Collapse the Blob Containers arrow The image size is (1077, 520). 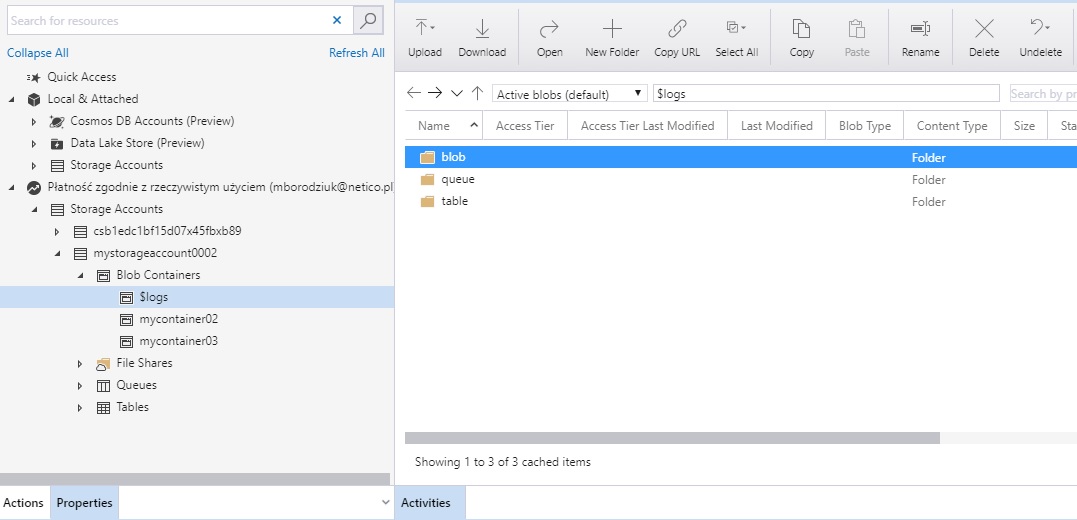click(x=80, y=275)
